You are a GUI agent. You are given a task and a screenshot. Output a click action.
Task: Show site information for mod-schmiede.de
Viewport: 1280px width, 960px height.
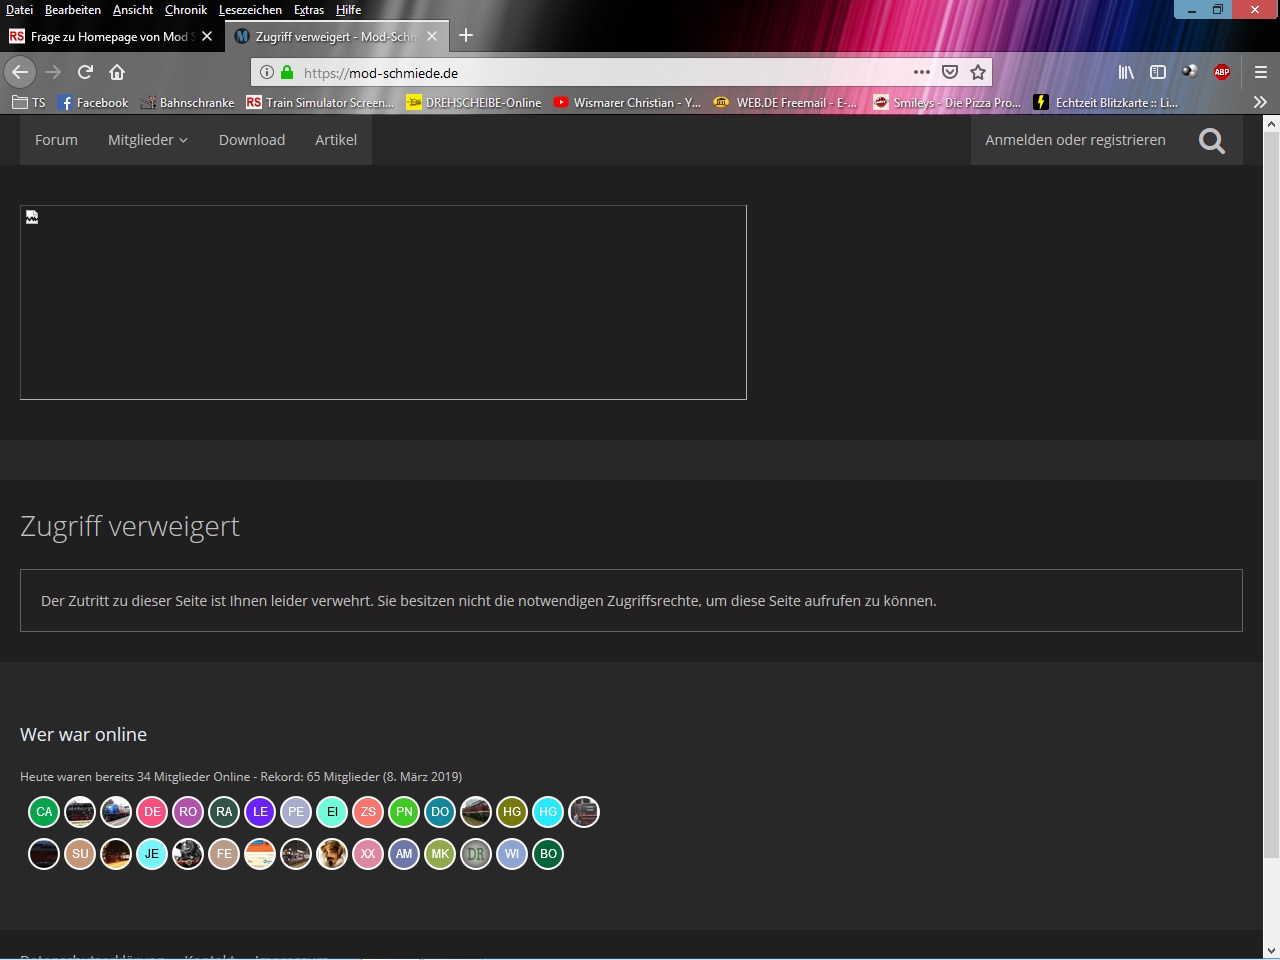point(266,72)
